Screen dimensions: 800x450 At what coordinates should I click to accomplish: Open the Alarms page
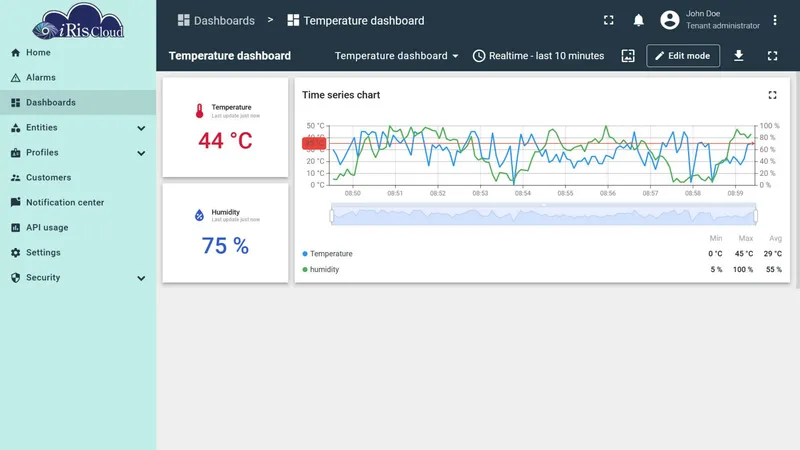coord(78,78)
